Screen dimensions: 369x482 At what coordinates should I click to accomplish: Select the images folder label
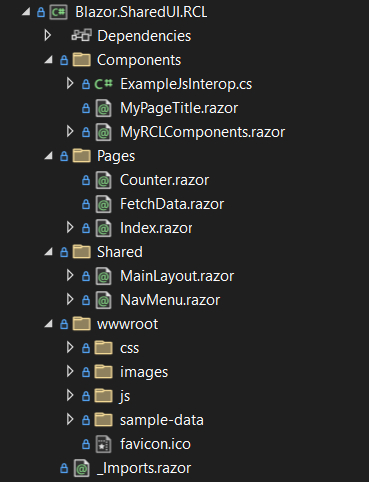[x=144, y=372]
